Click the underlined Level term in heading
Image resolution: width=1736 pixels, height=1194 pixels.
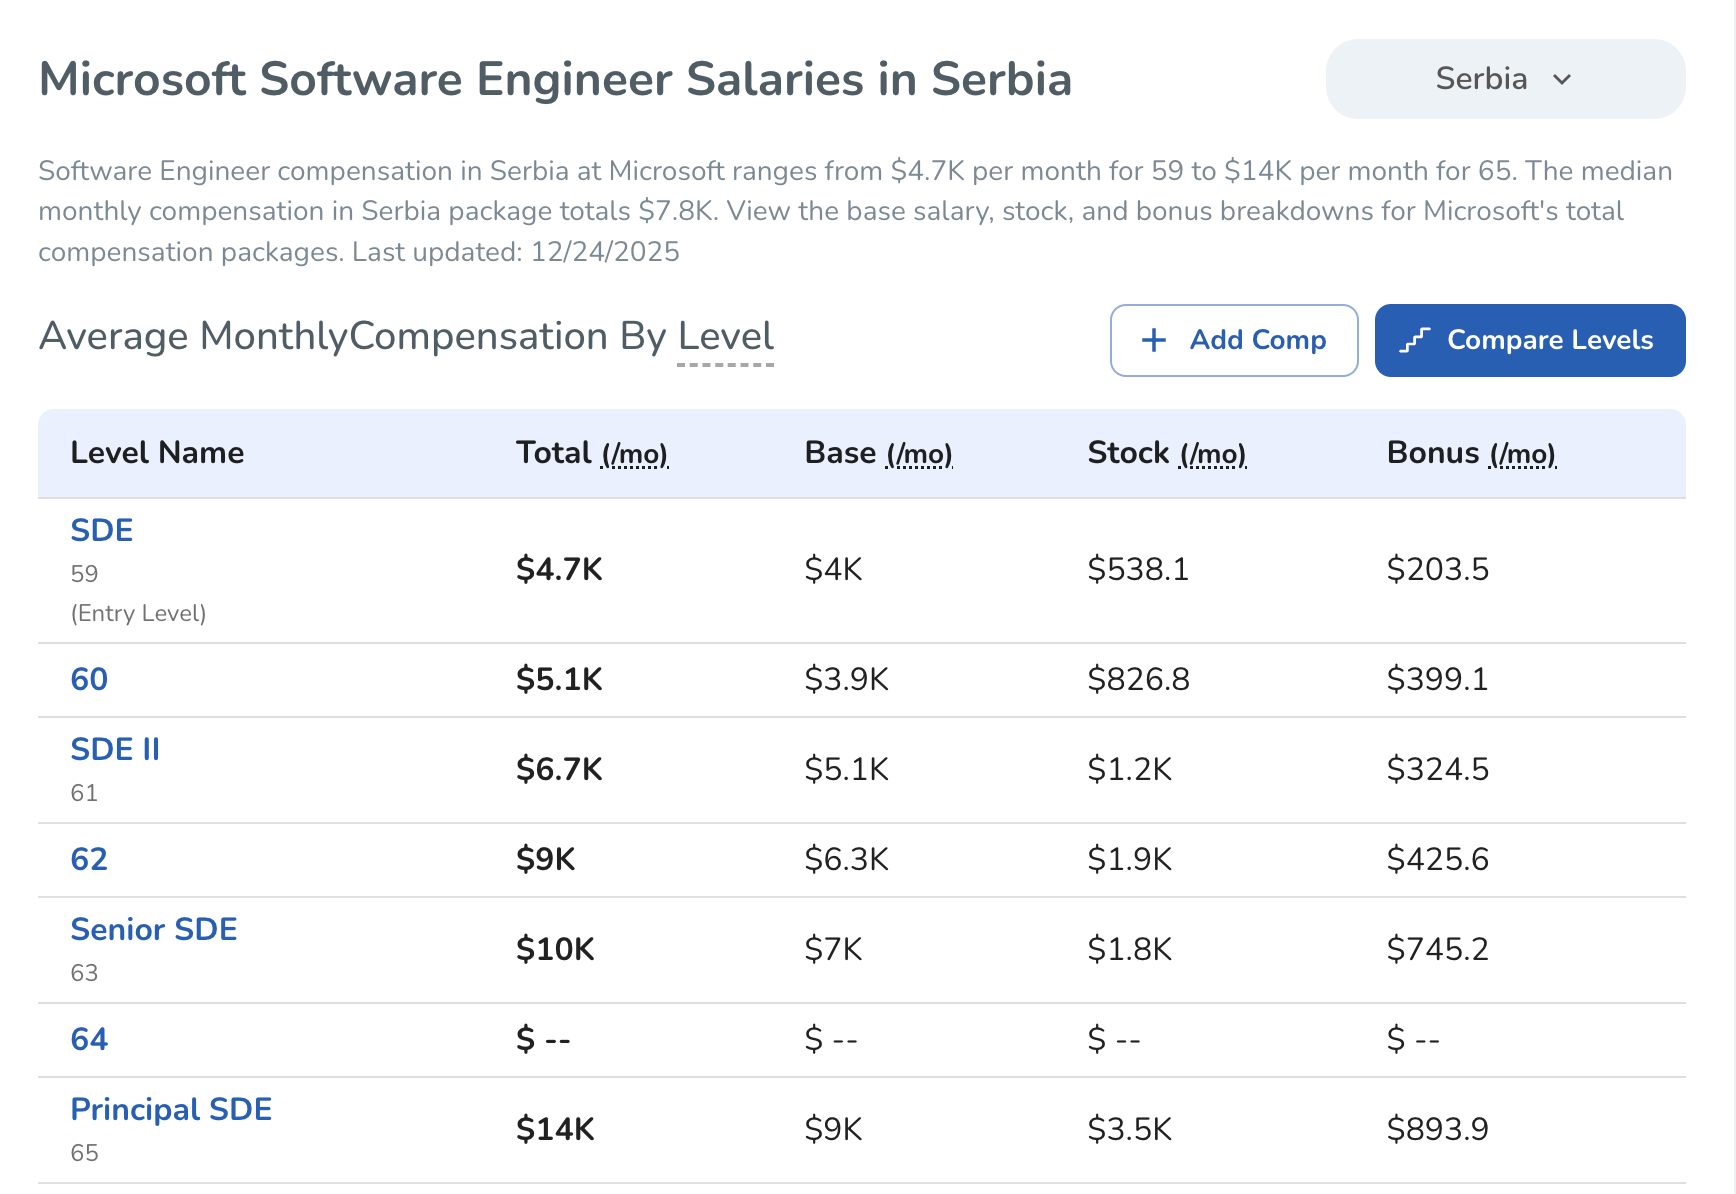(x=725, y=337)
